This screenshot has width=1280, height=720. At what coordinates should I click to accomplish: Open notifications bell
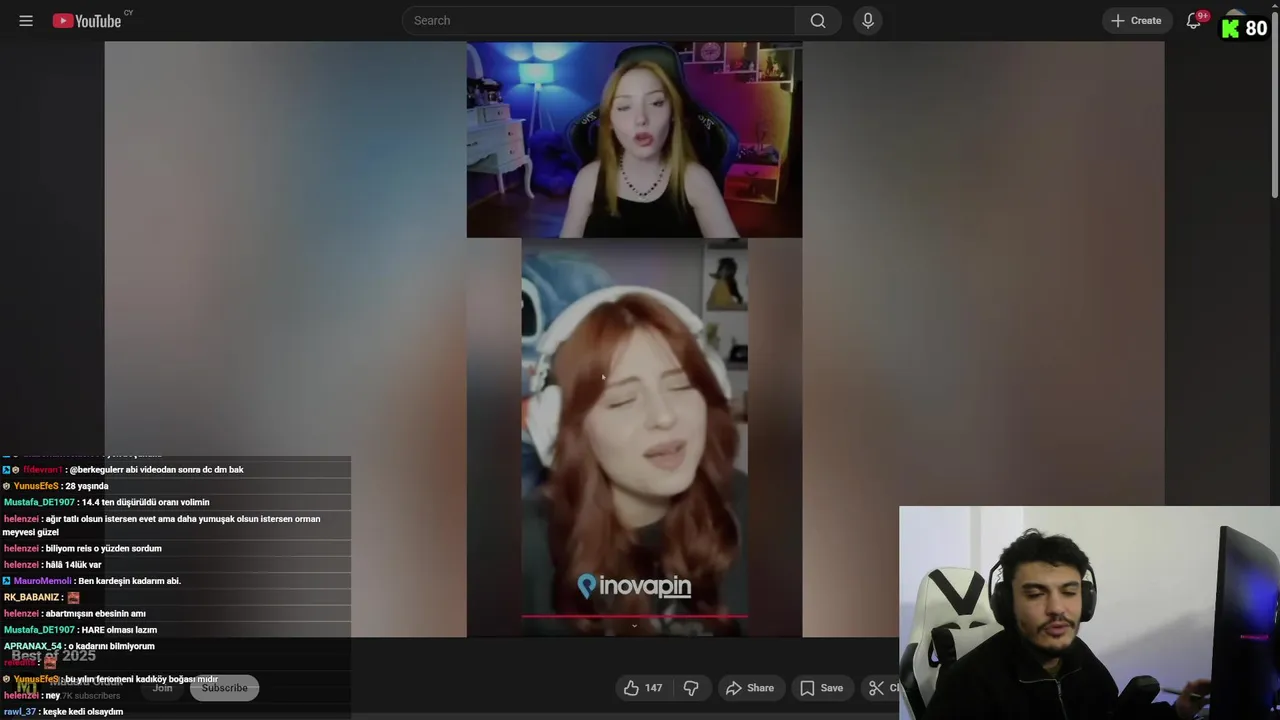click(x=1194, y=20)
